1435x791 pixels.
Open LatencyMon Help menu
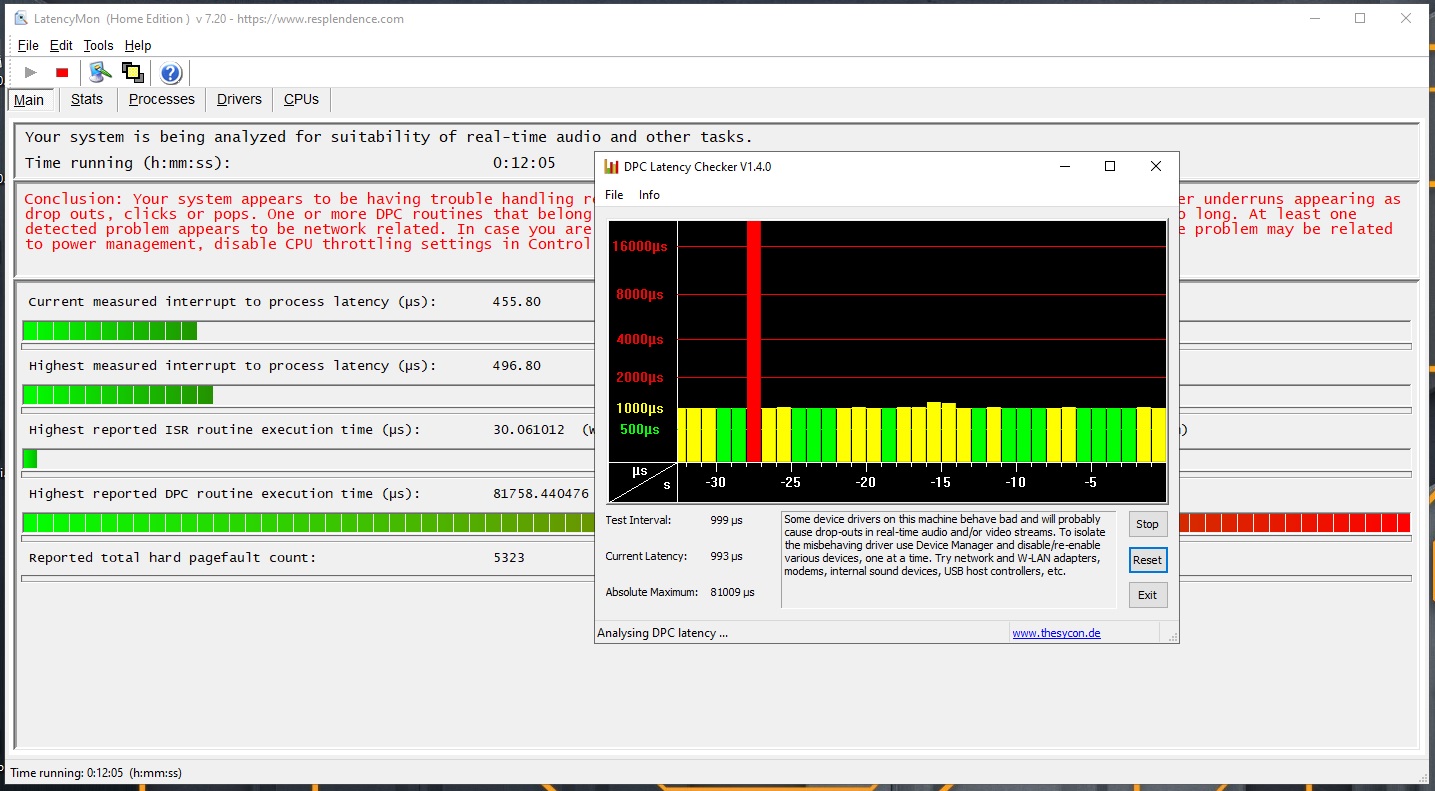pyautogui.click(x=138, y=45)
